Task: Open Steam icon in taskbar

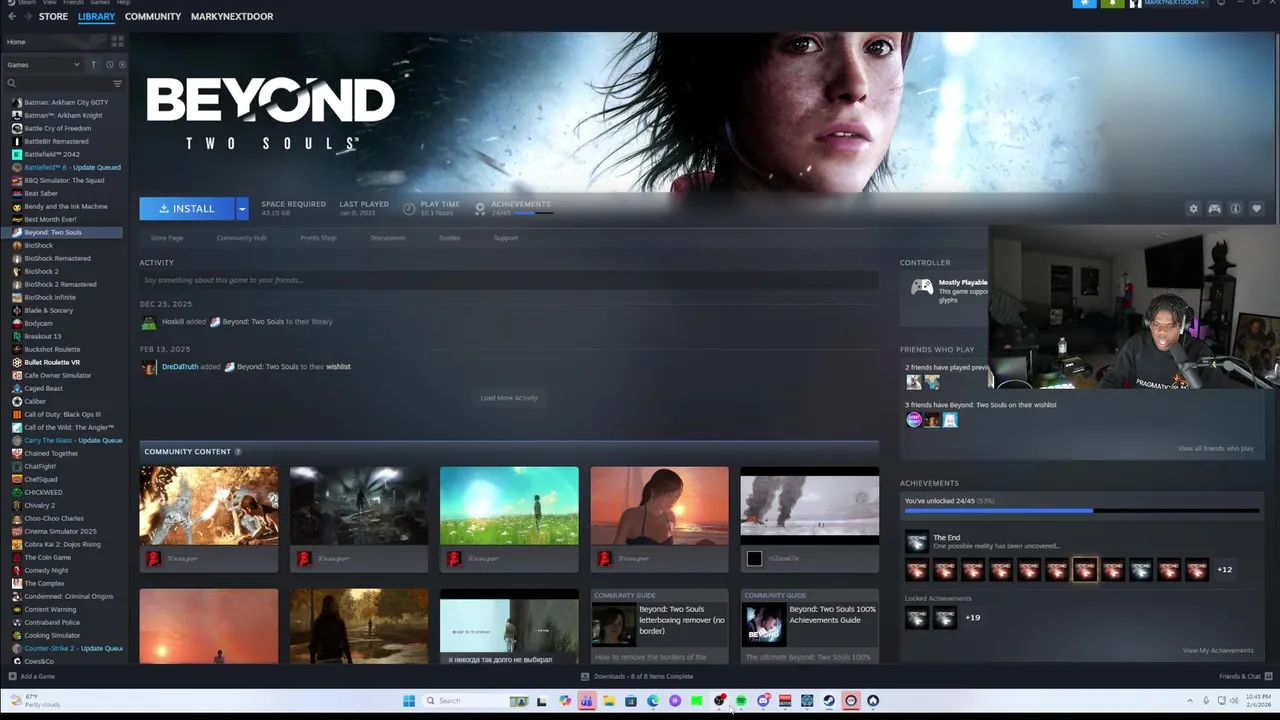Action: pyautogui.click(x=829, y=701)
